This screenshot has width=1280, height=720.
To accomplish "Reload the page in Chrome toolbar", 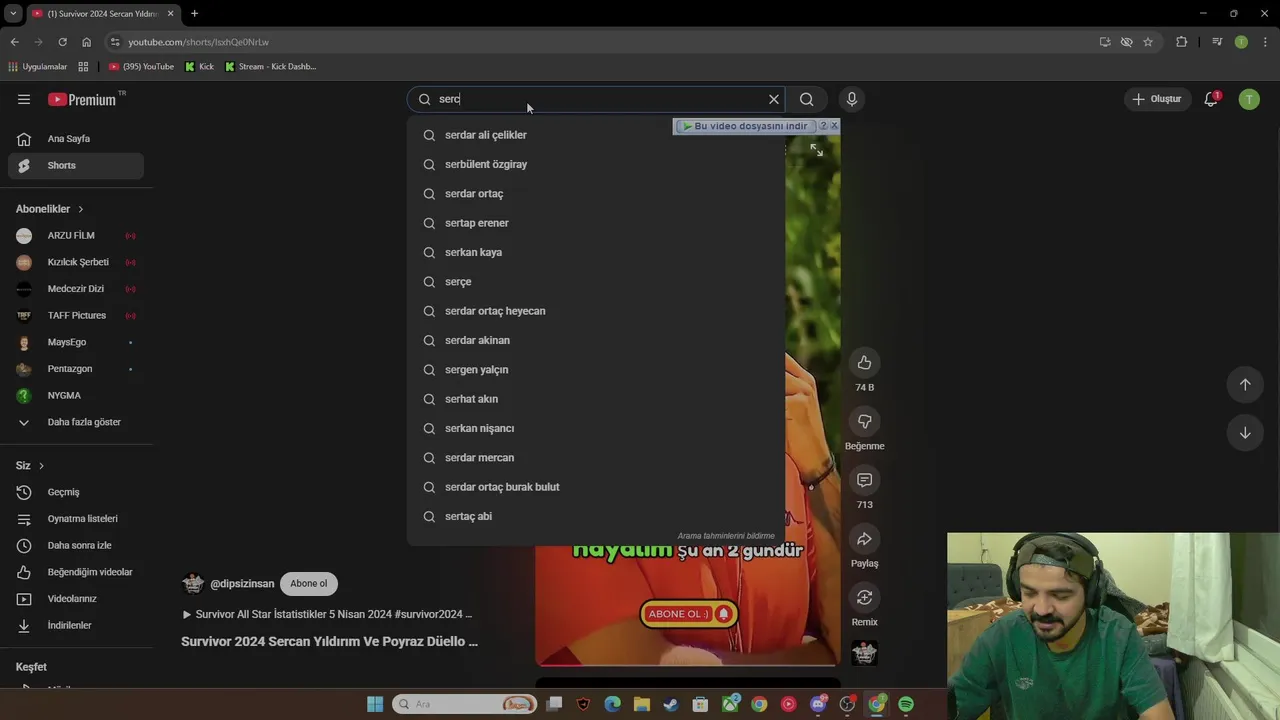I will click(x=62, y=42).
